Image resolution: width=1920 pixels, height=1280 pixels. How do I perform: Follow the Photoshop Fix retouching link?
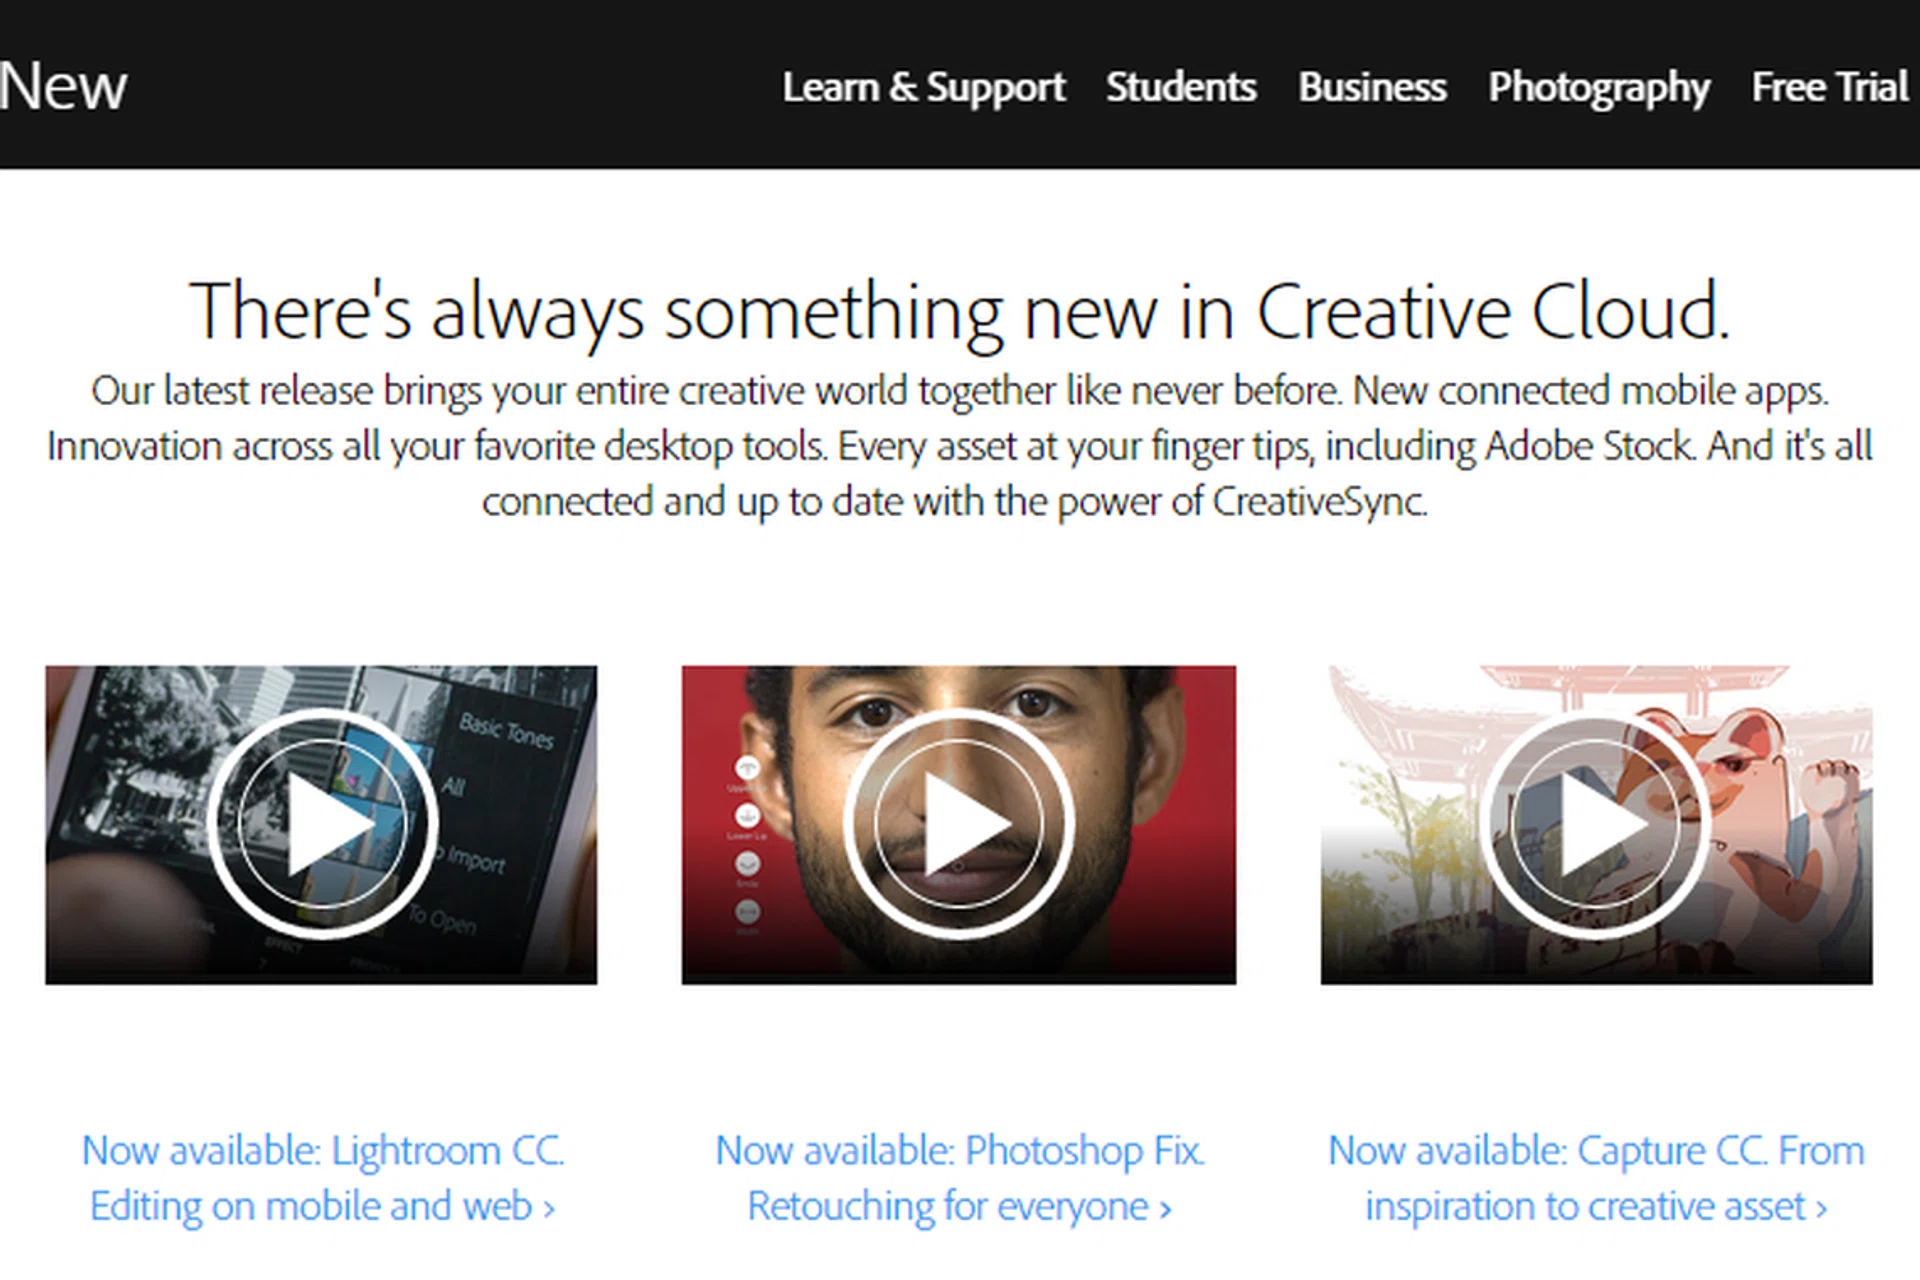[958, 1178]
